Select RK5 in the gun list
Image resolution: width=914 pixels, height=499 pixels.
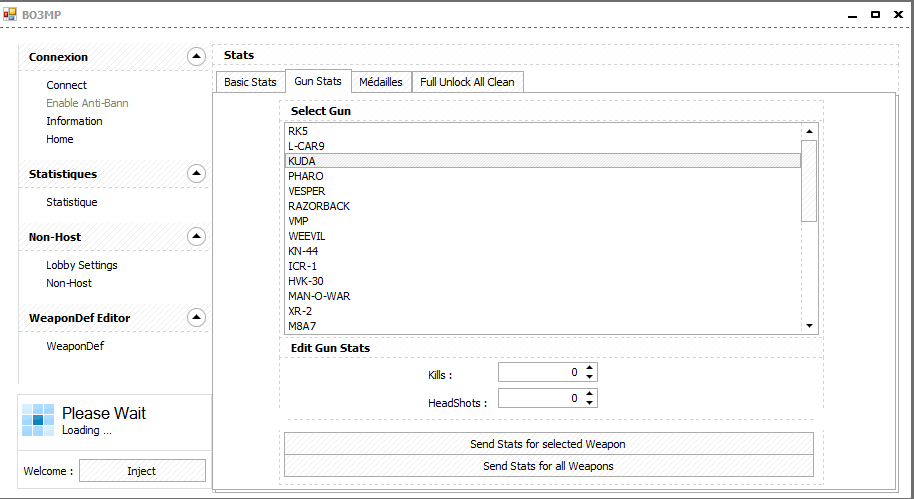(543, 131)
